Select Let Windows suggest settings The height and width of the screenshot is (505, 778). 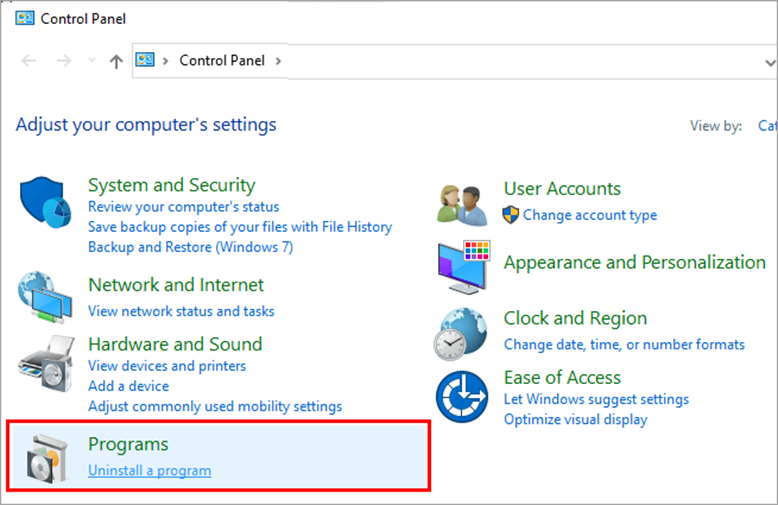[x=596, y=399]
